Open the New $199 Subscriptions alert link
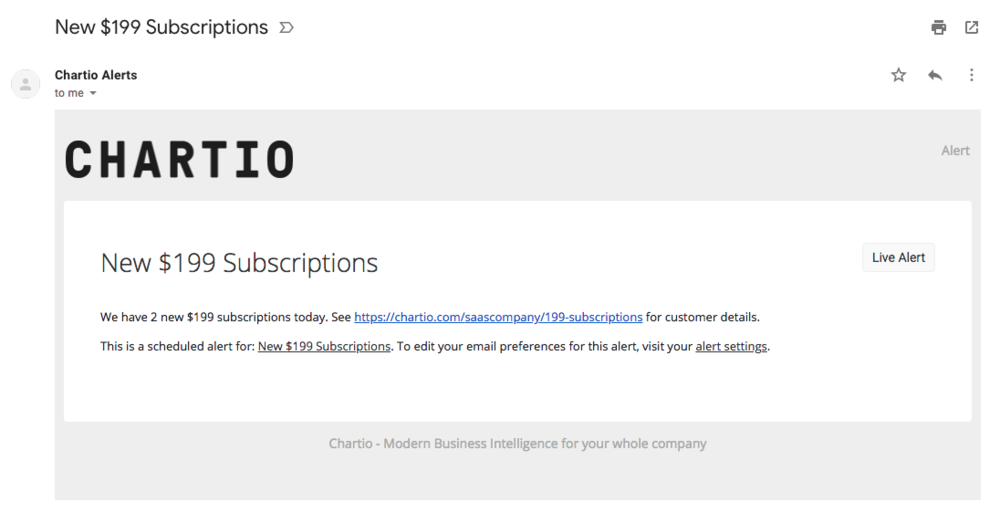The image size is (1000, 523). (324, 346)
